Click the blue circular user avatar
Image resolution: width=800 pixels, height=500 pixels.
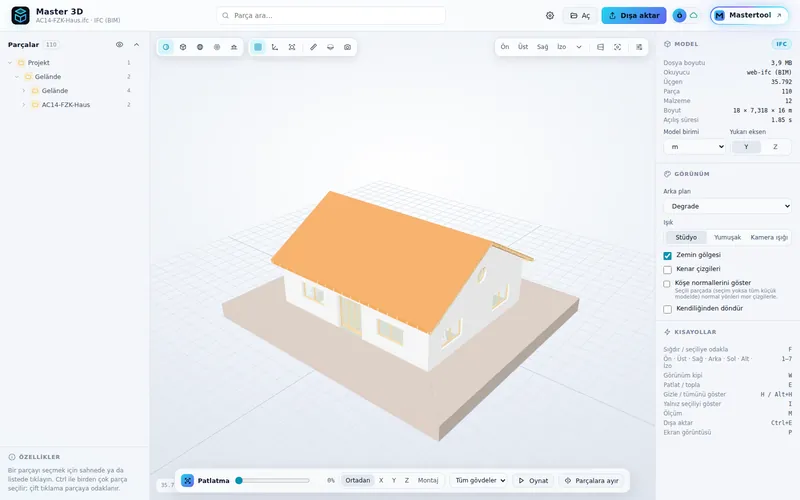click(x=679, y=15)
